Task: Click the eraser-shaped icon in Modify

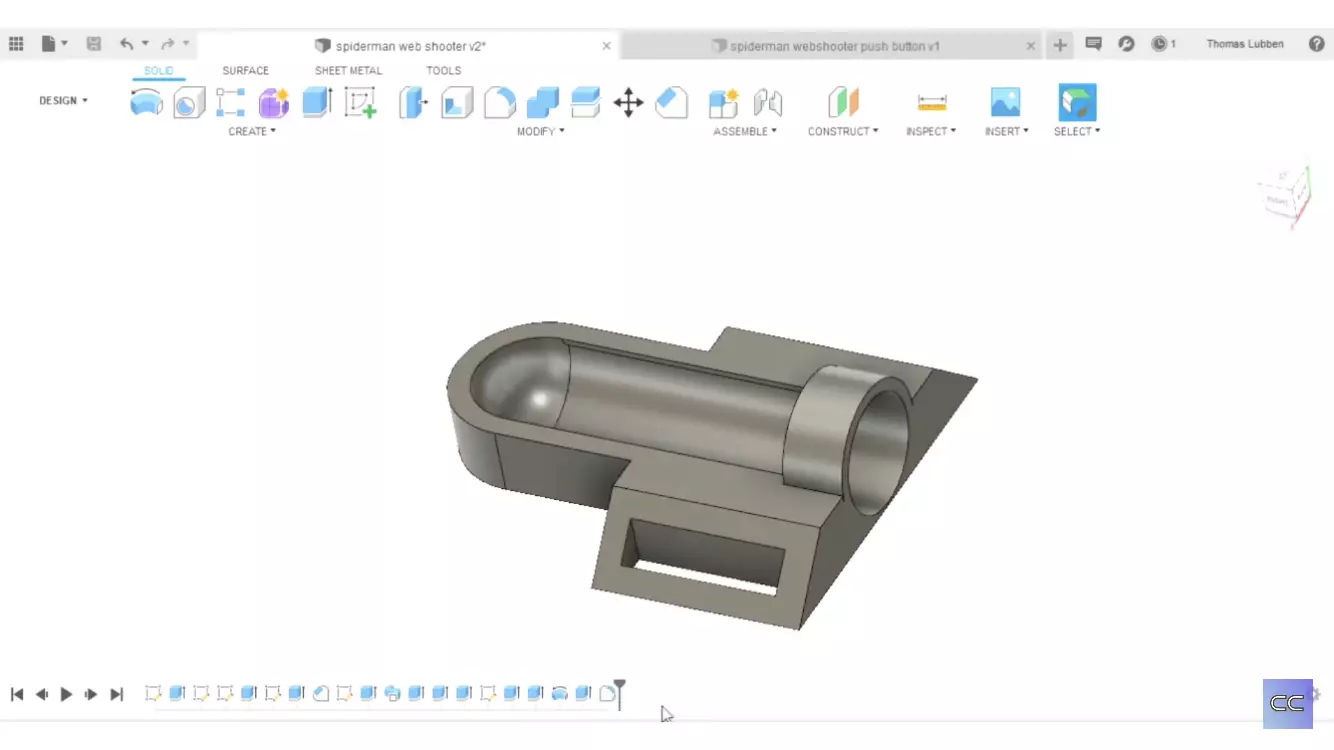Action: click(x=671, y=102)
